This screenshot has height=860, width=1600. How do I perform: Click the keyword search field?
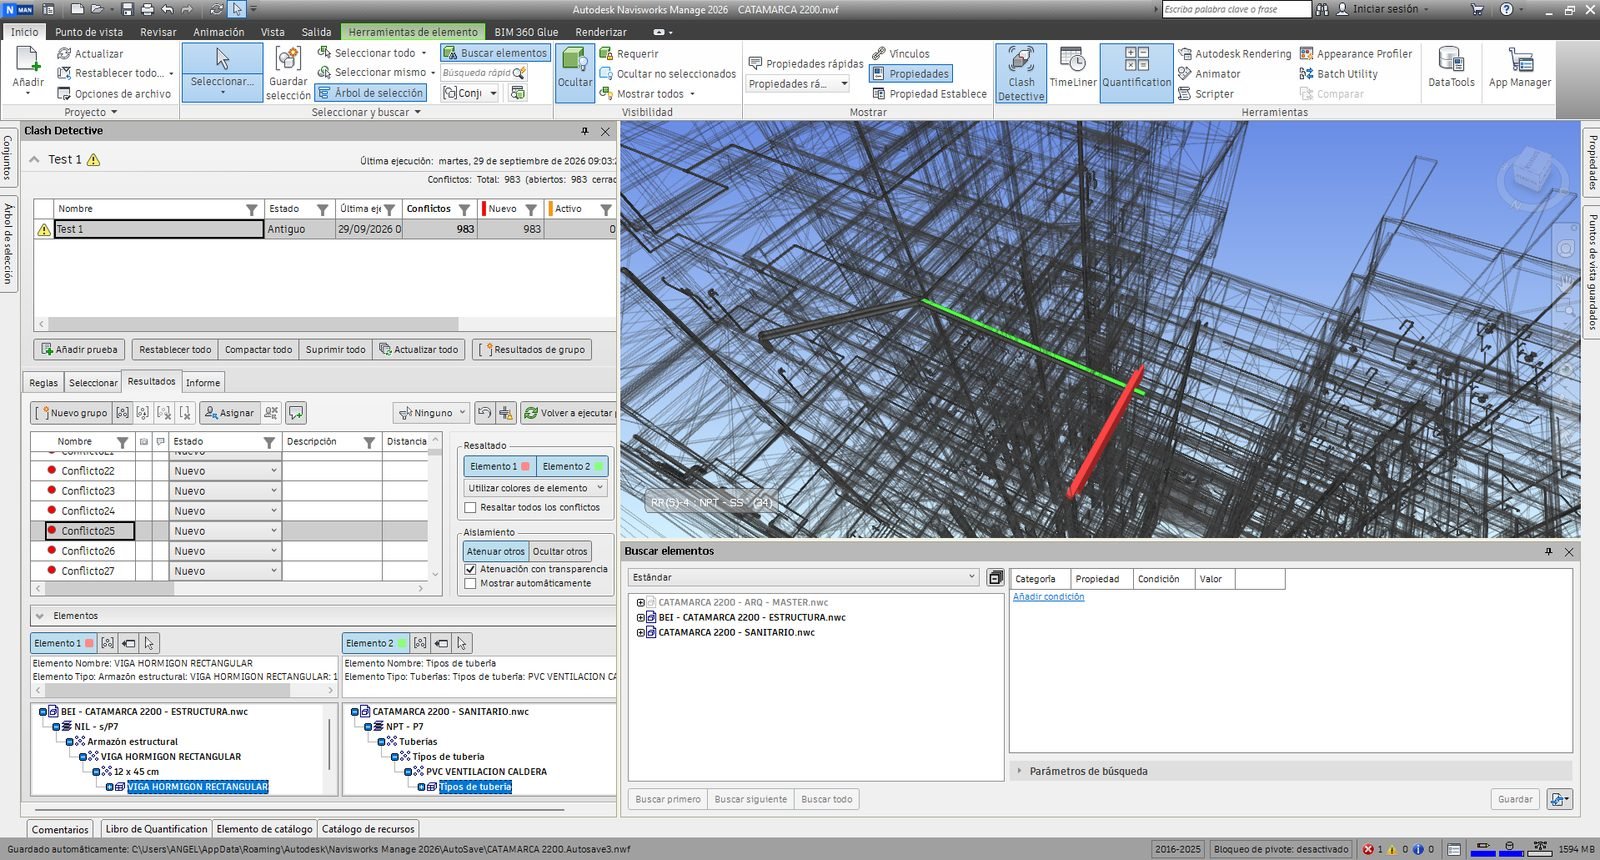tap(1236, 9)
